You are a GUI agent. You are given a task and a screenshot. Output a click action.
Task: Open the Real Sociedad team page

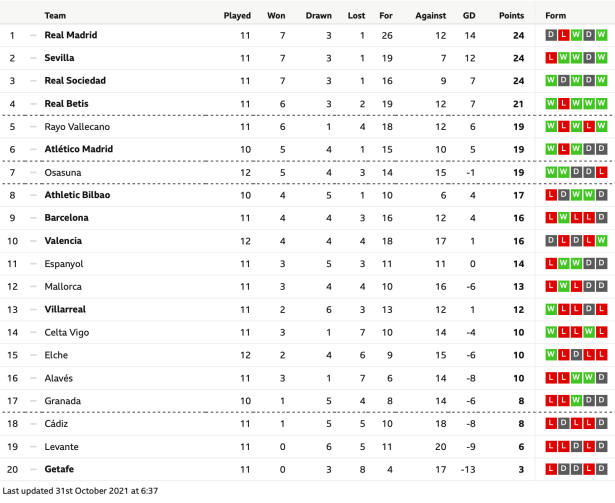75,81
